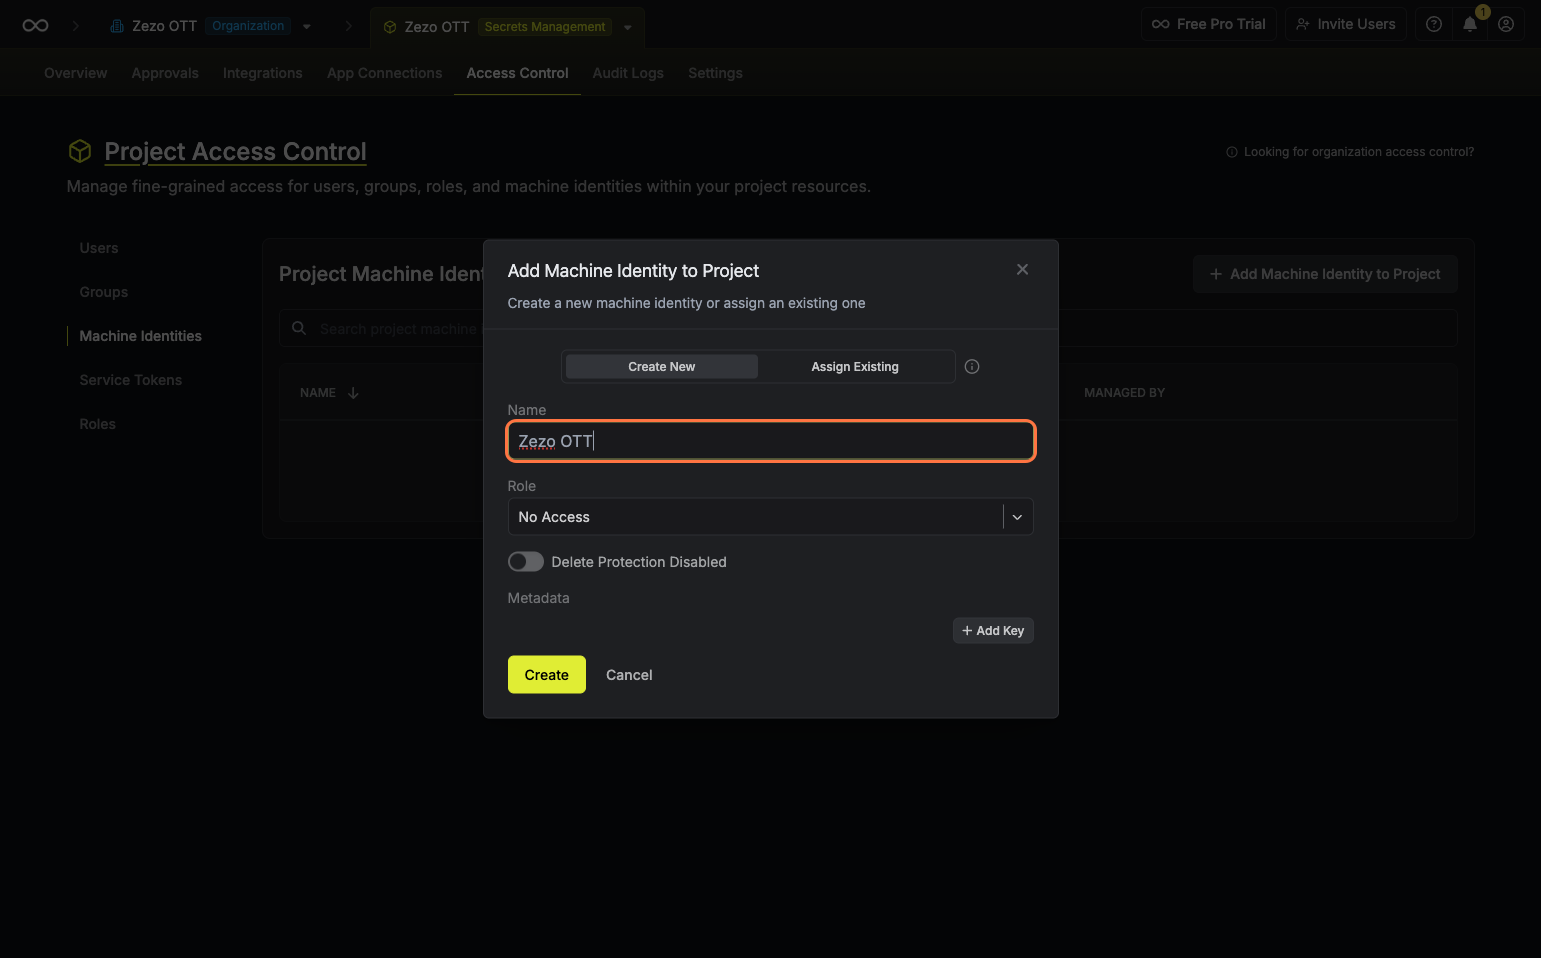Viewport: 1541px width, 958px height.
Task: Click the Infisical infinity logo icon
Action: (x=35, y=26)
